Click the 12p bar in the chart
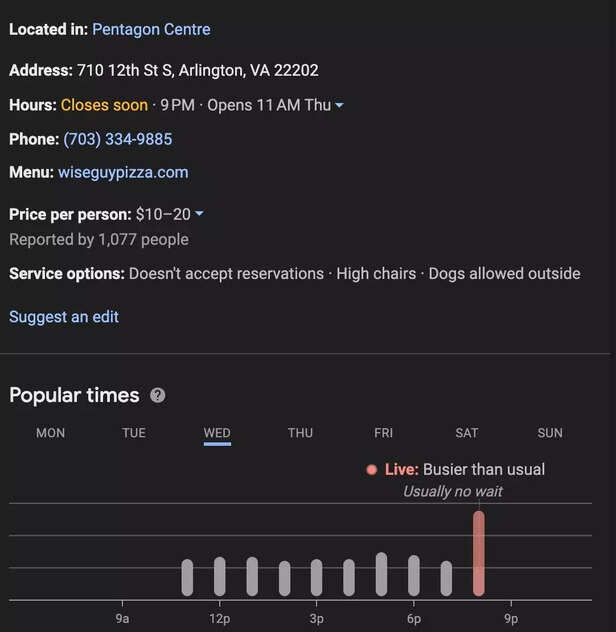 coord(220,577)
